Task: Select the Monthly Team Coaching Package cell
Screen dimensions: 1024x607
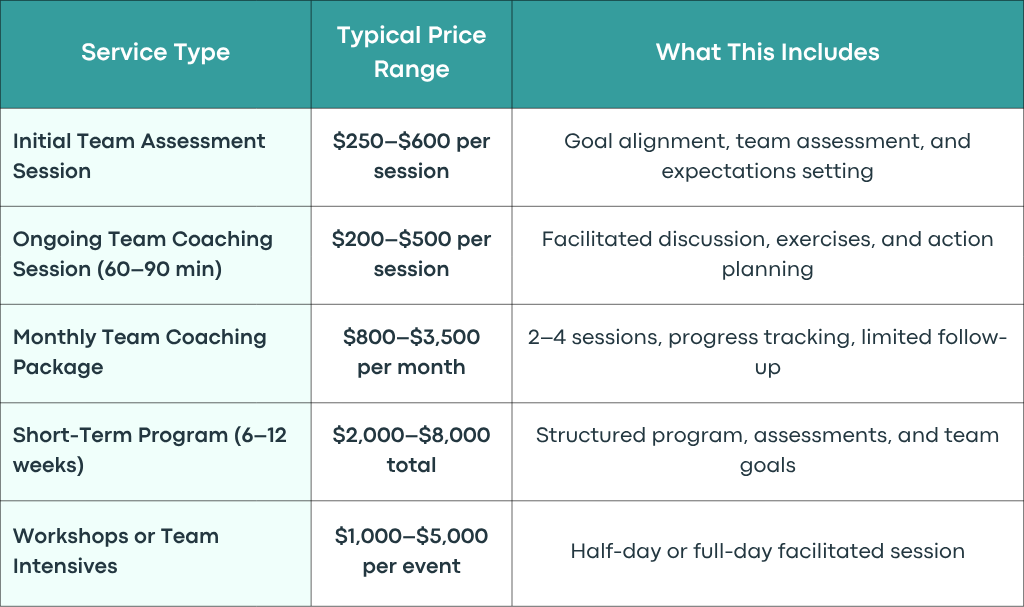Action: (155, 353)
